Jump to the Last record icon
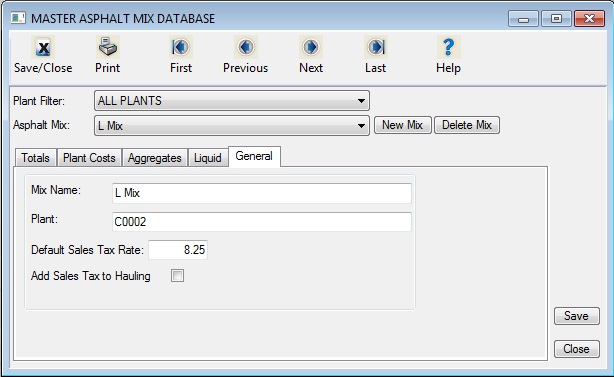The height and width of the screenshot is (377, 614). pos(376,47)
